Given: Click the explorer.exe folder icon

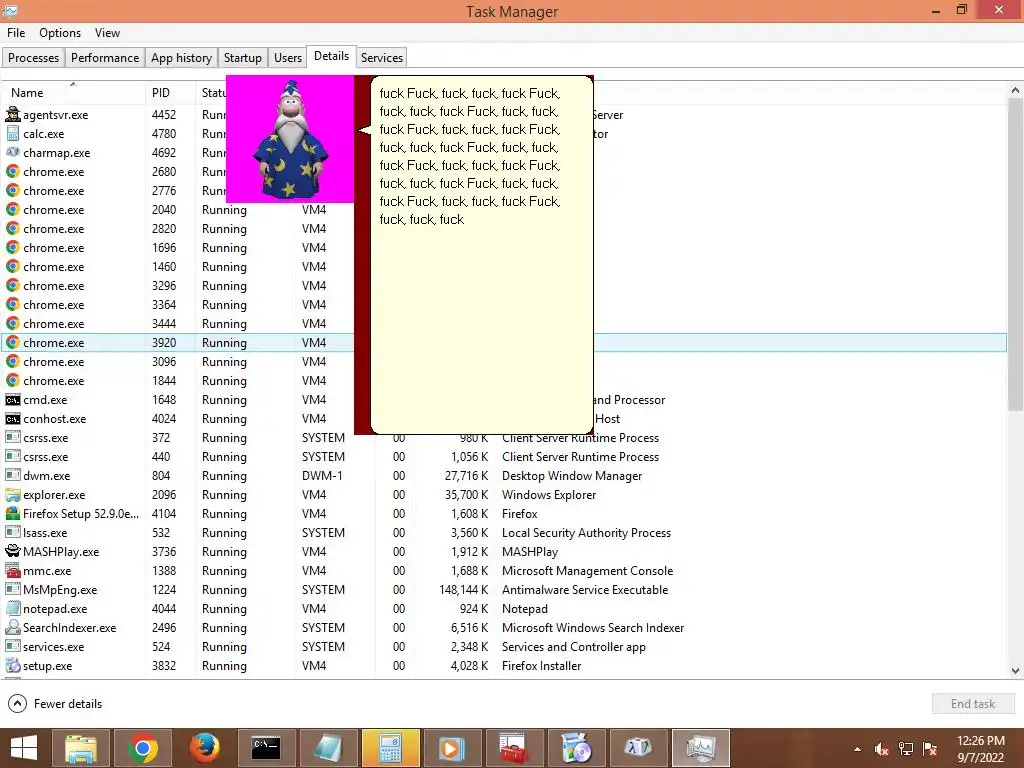Looking at the screenshot, I should (12, 494).
